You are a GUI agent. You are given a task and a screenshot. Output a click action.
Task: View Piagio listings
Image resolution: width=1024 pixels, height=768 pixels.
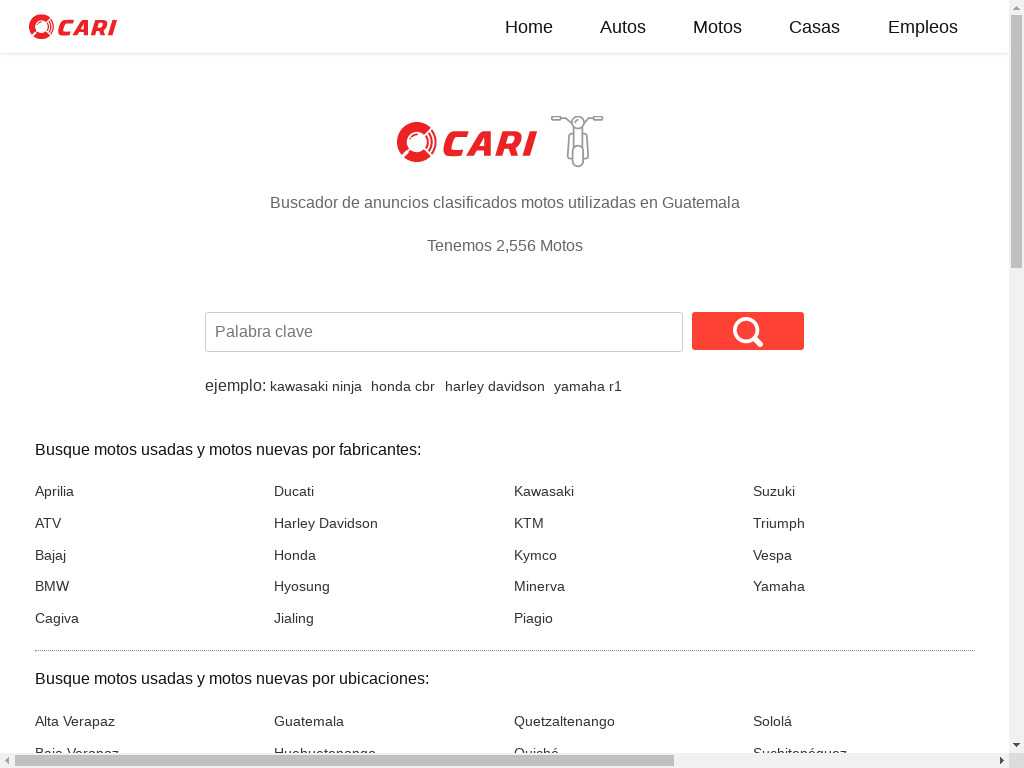[533, 618]
